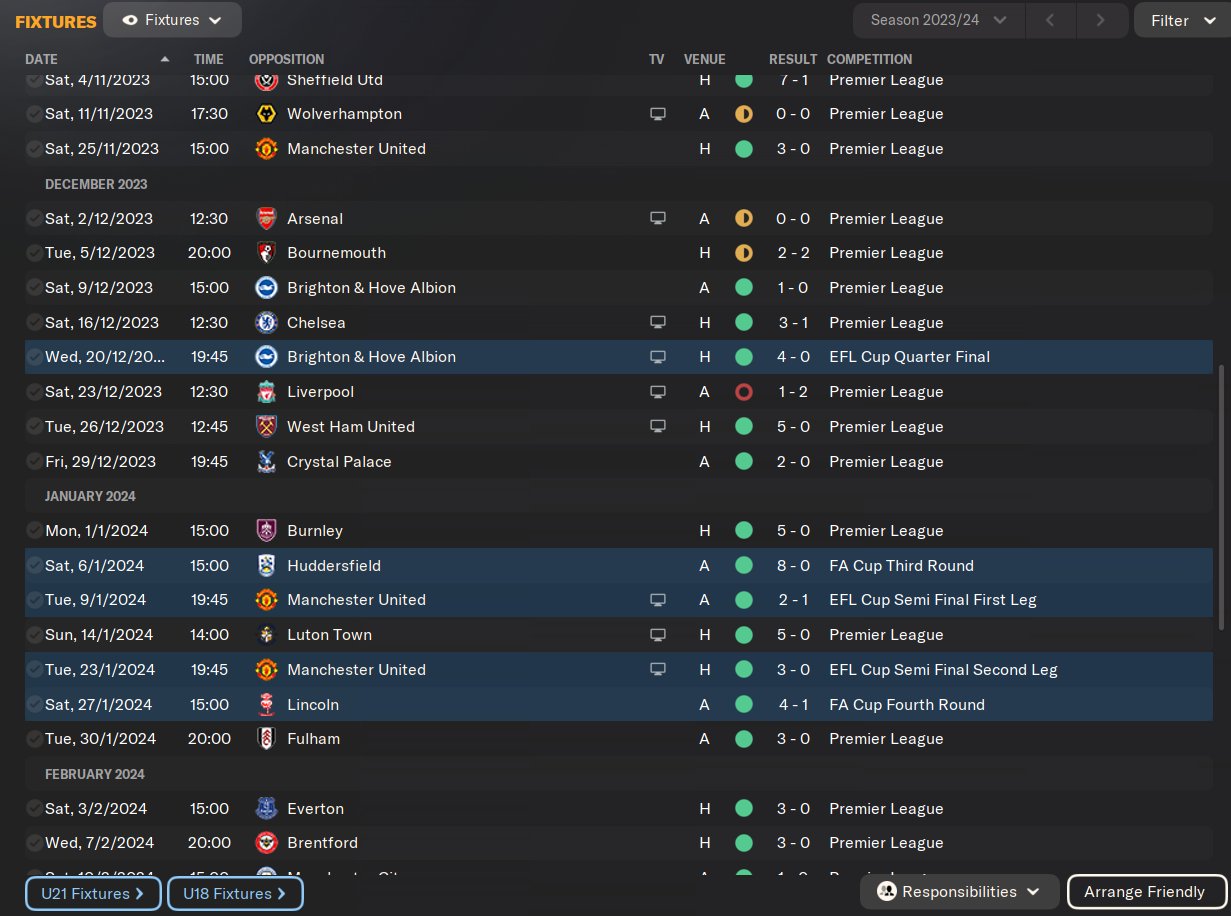This screenshot has height=916, width=1231.
Task: Toggle the checkmark for the Arsenal fixture
Action: click(34, 219)
